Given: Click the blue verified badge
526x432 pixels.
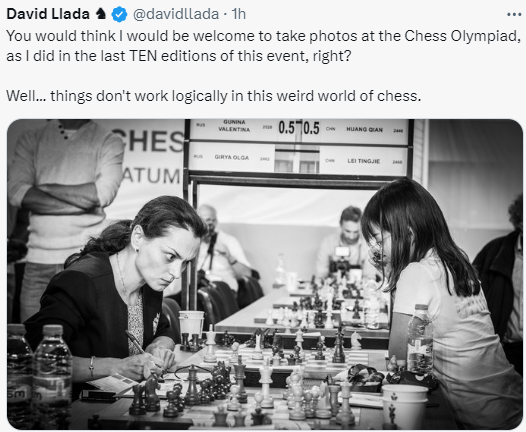Looking at the screenshot, I should [x=119, y=14].
